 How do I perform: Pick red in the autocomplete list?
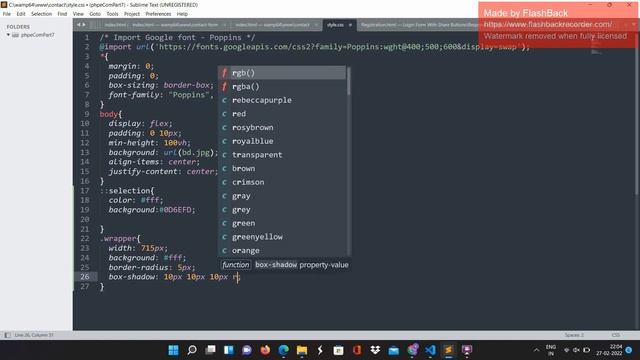[x=282, y=114]
